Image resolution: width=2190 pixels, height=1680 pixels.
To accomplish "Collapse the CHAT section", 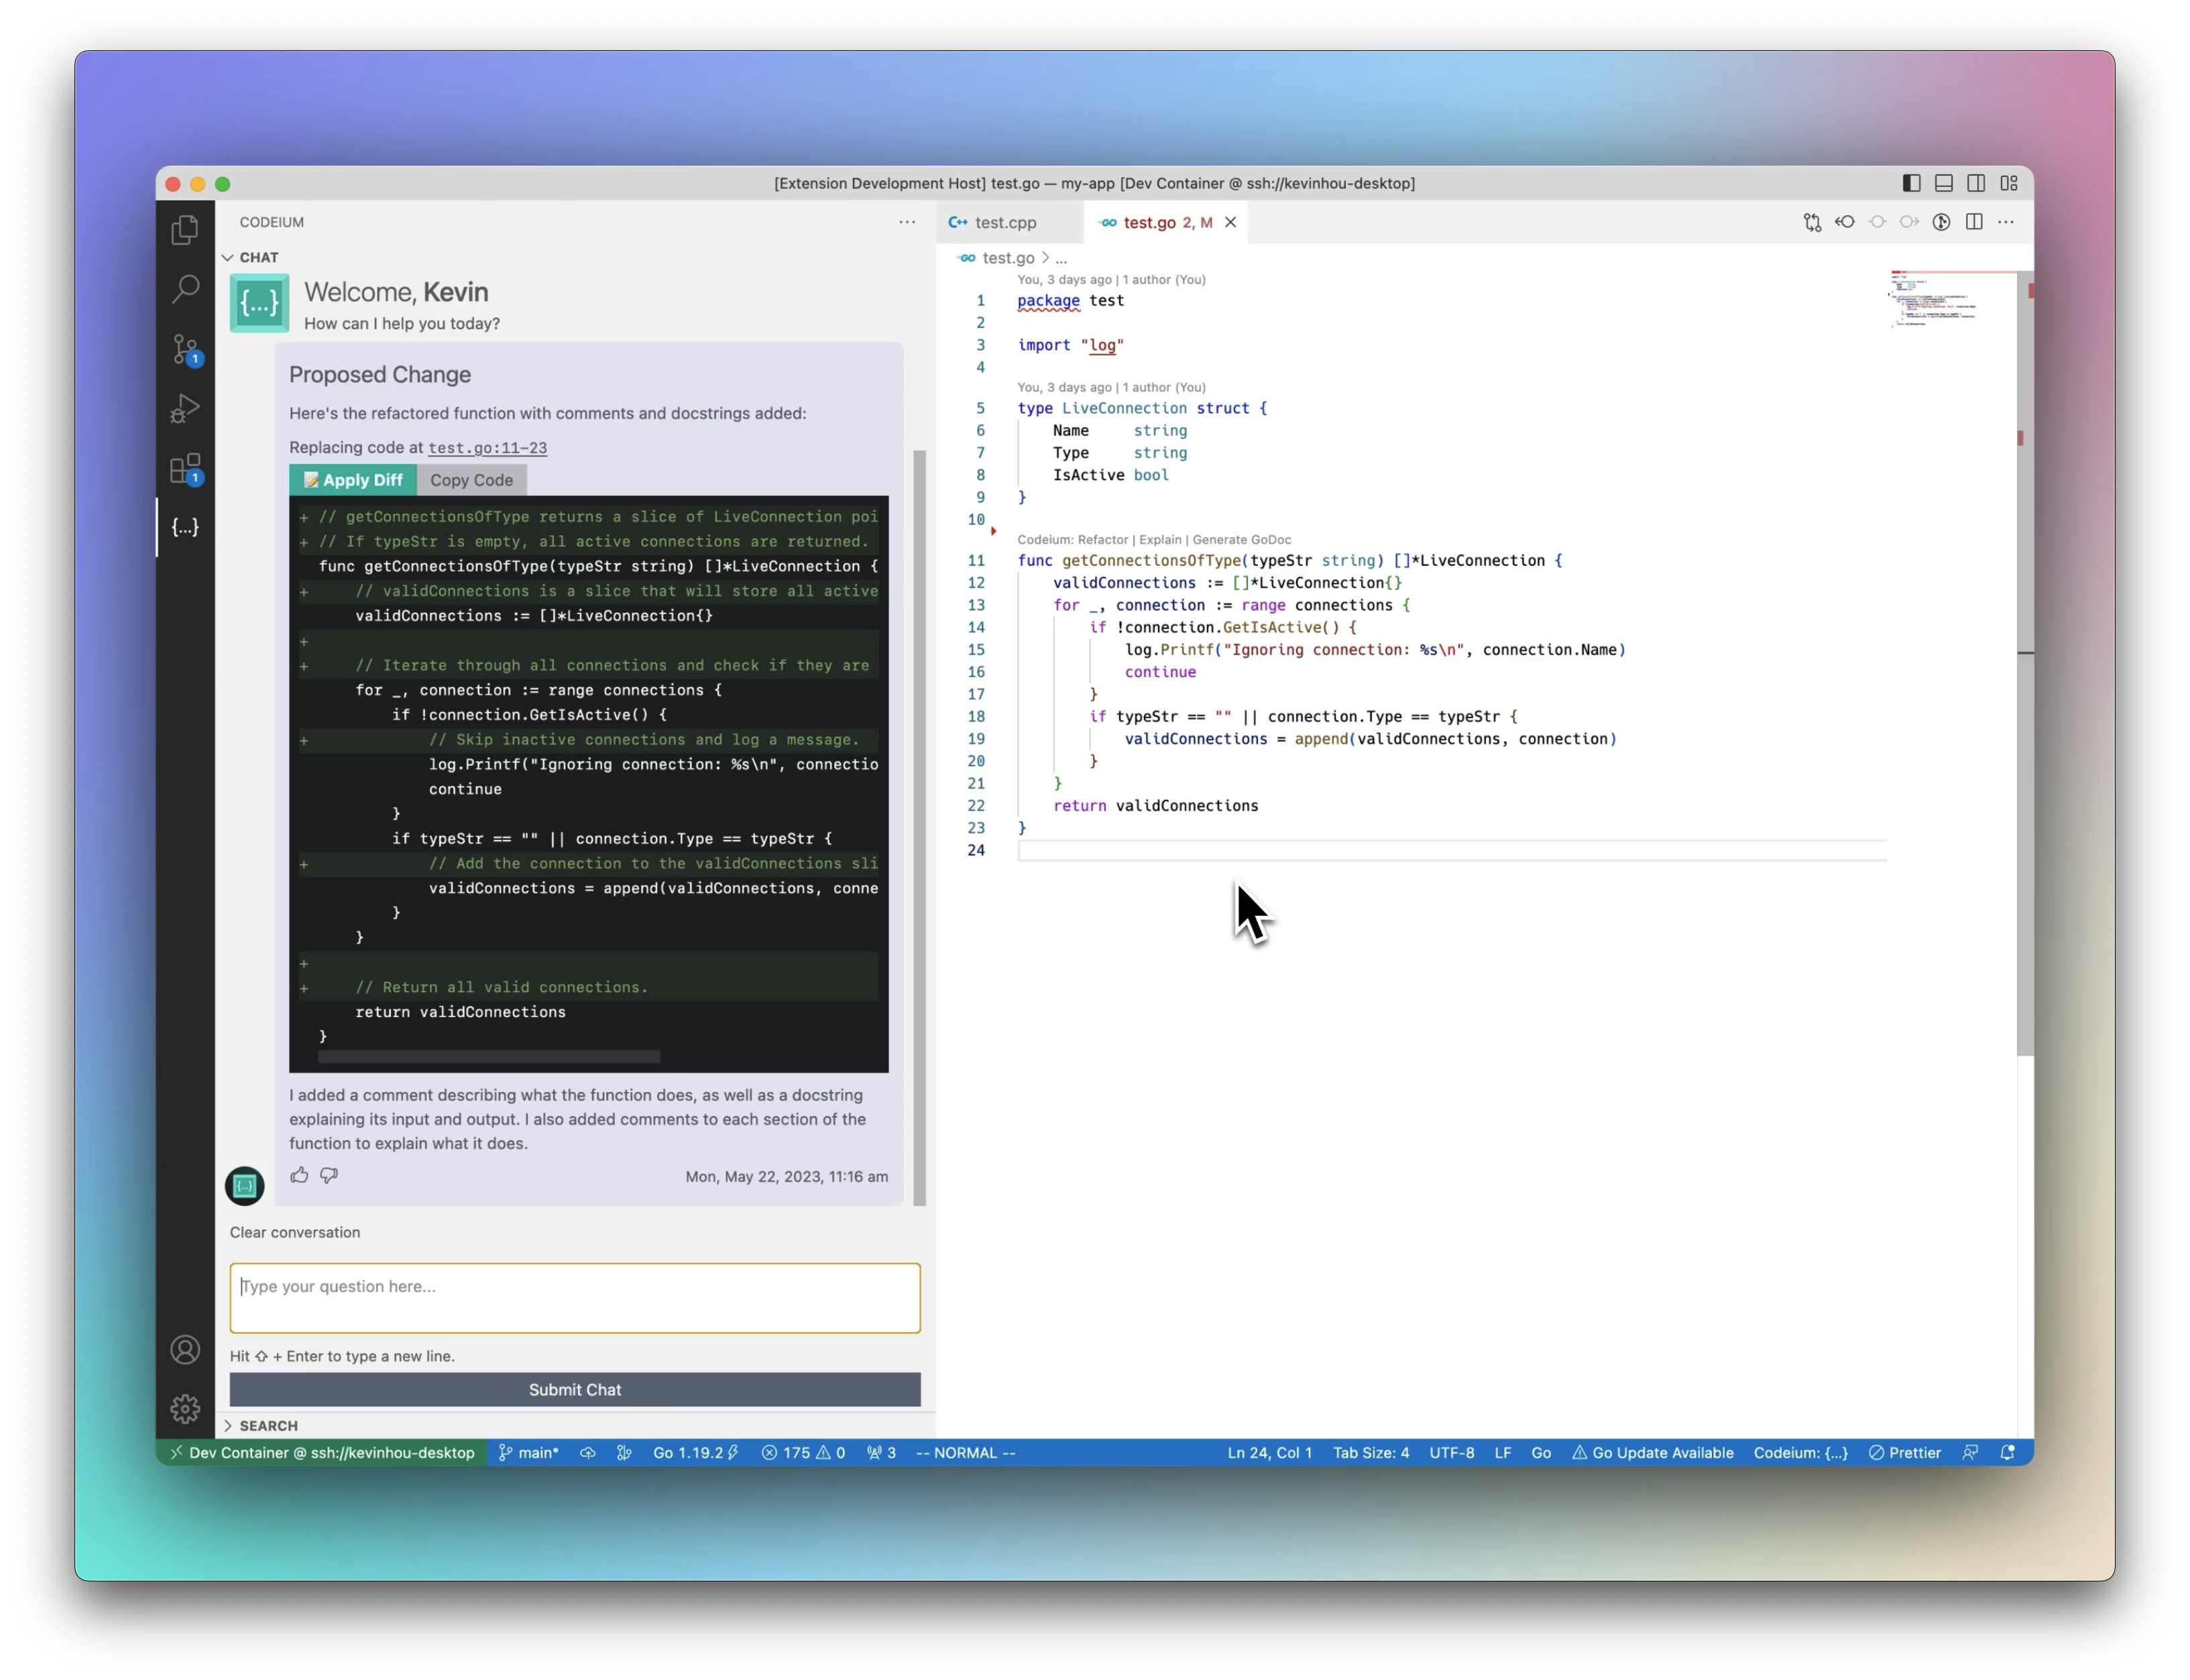I will (x=250, y=257).
